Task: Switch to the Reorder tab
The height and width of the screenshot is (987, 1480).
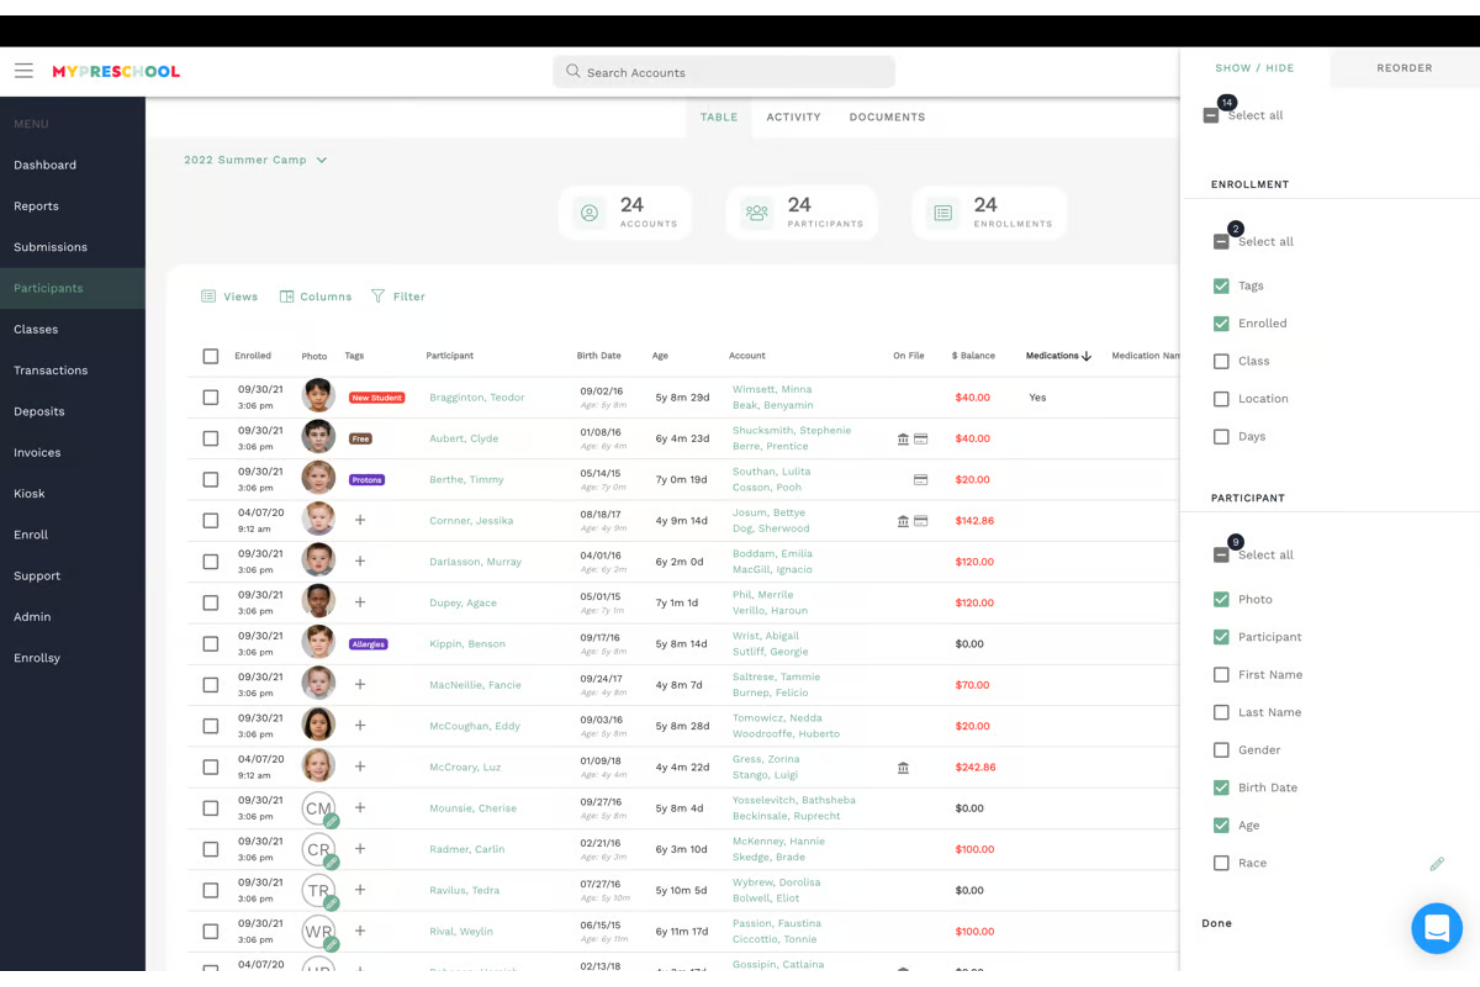Action: click(x=1404, y=68)
